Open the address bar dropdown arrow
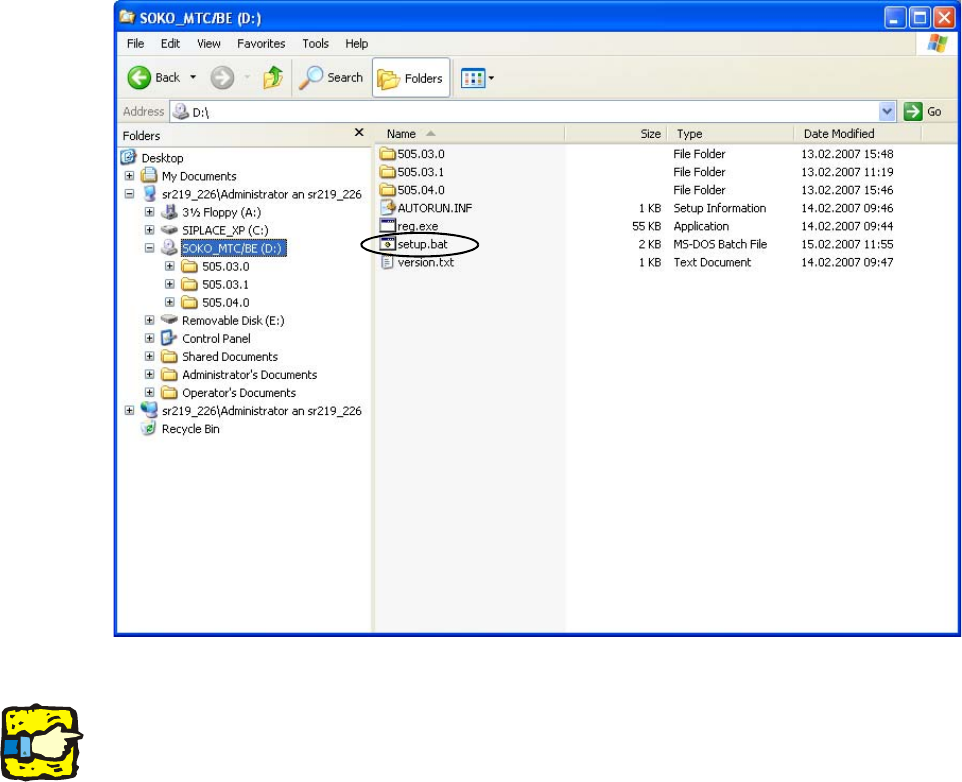The height and width of the screenshot is (782, 962). pos(887,112)
